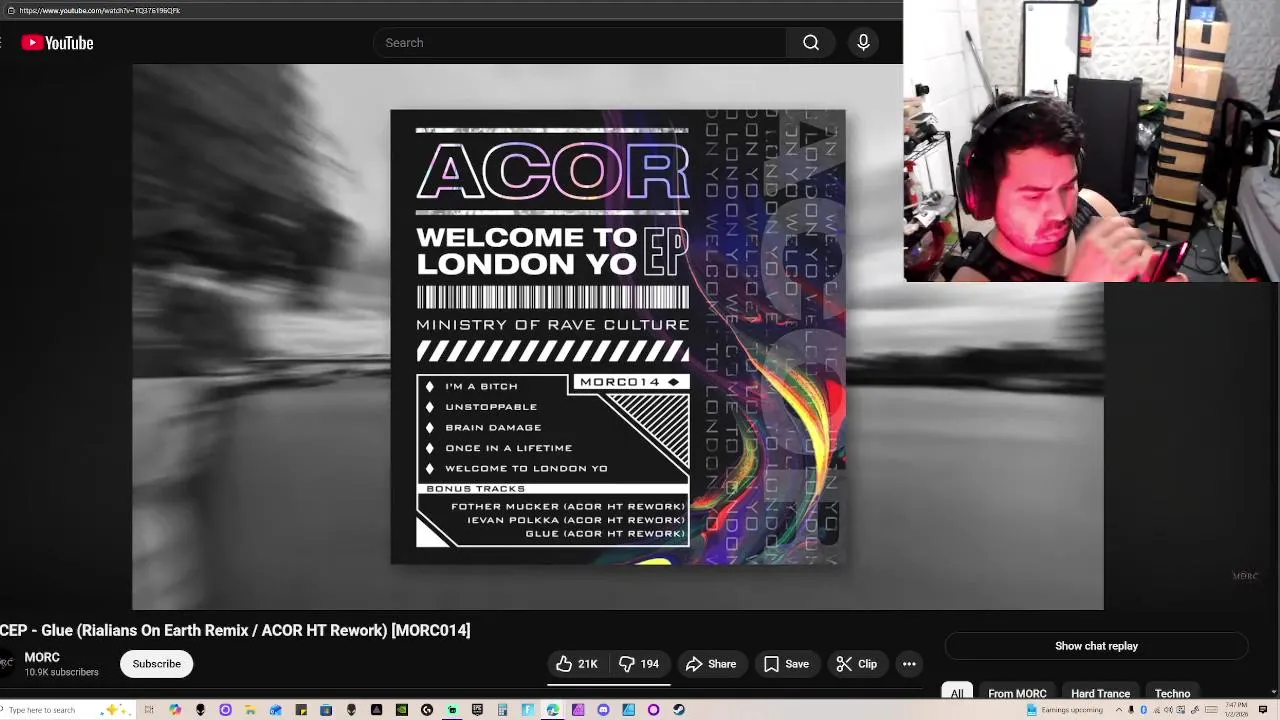Select the All filter chip
The image size is (1280, 720).
(x=957, y=693)
